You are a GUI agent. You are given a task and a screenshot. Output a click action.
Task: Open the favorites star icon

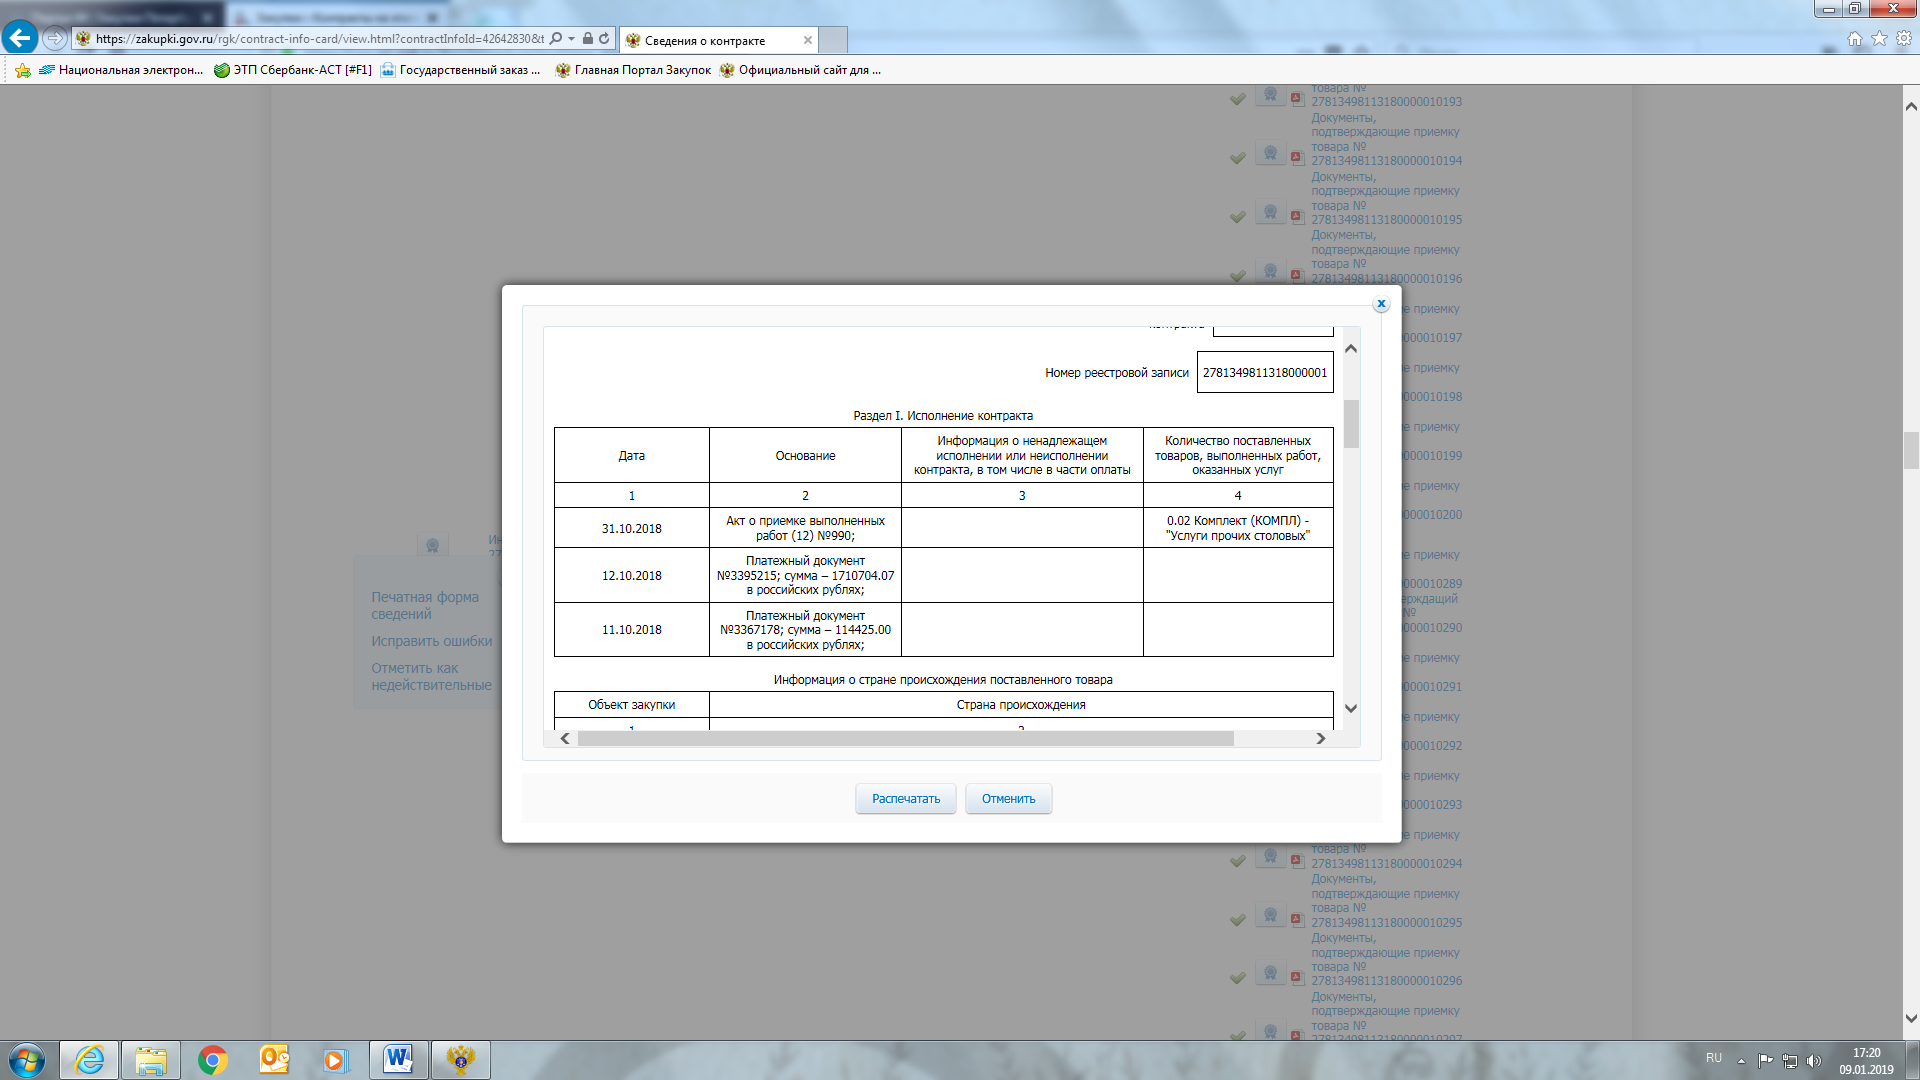coord(1879,39)
